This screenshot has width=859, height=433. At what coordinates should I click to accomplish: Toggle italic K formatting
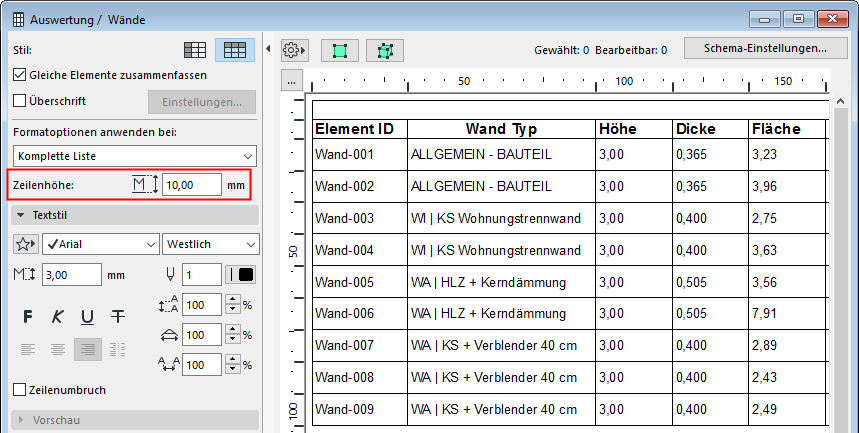pos(58,316)
